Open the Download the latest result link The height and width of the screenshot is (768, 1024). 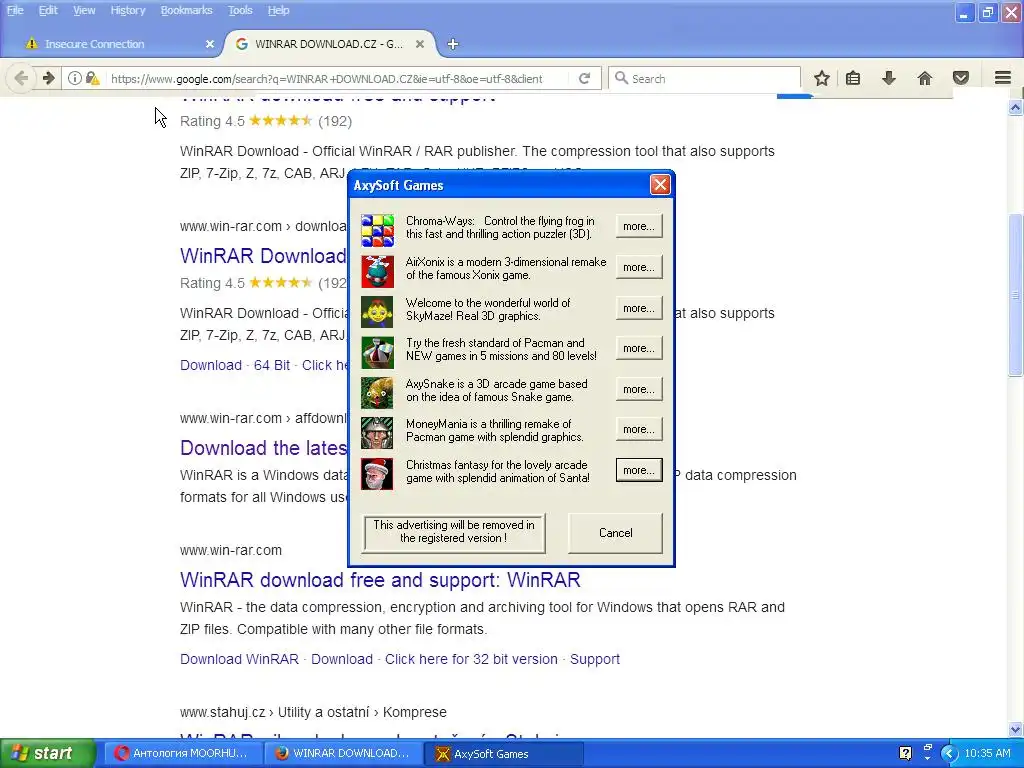point(264,447)
